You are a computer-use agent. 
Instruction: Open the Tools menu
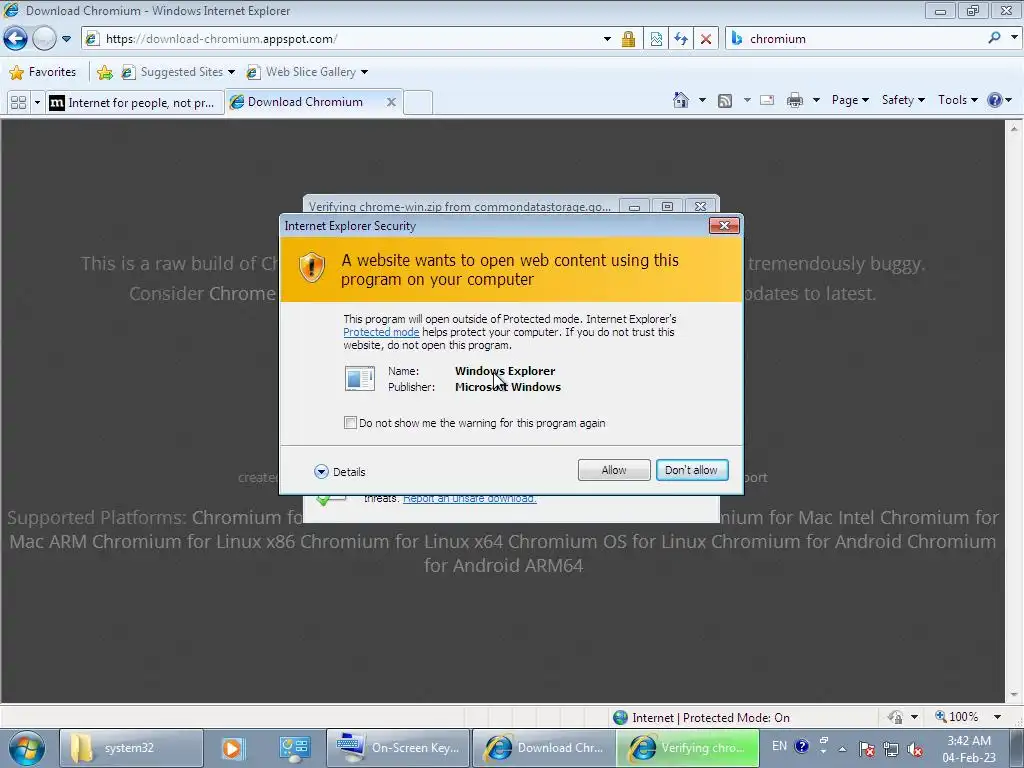[957, 100]
